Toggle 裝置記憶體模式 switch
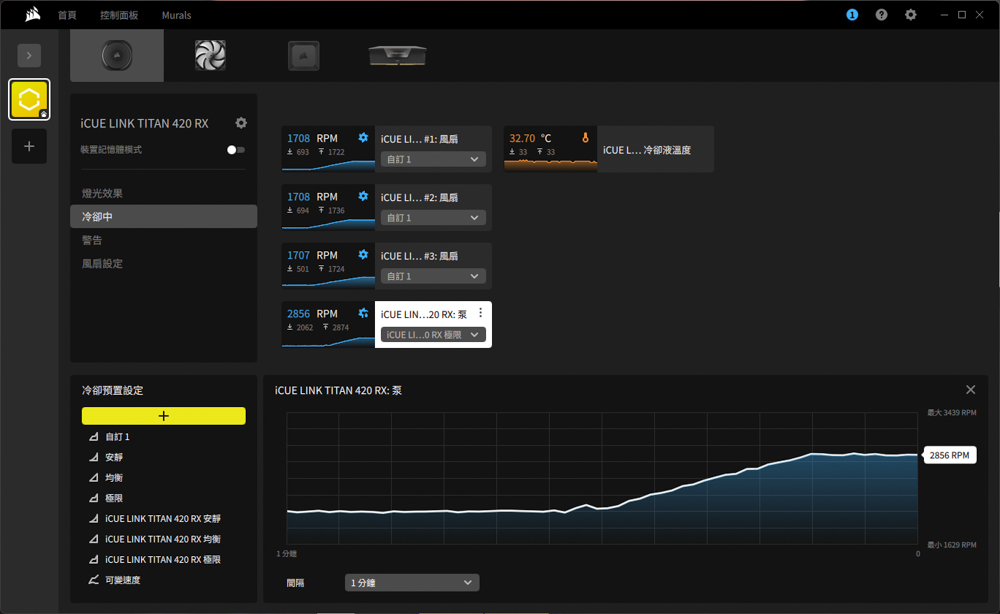This screenshot has height=614, width=1000. [235, 150]
